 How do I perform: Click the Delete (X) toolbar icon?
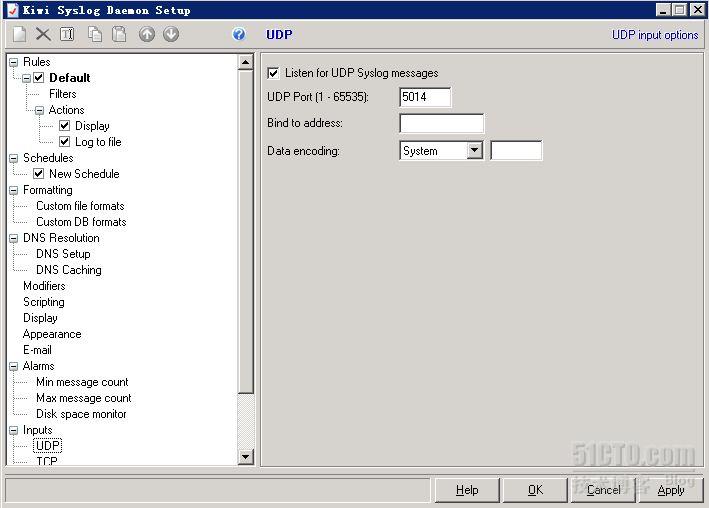coord(43,34)
